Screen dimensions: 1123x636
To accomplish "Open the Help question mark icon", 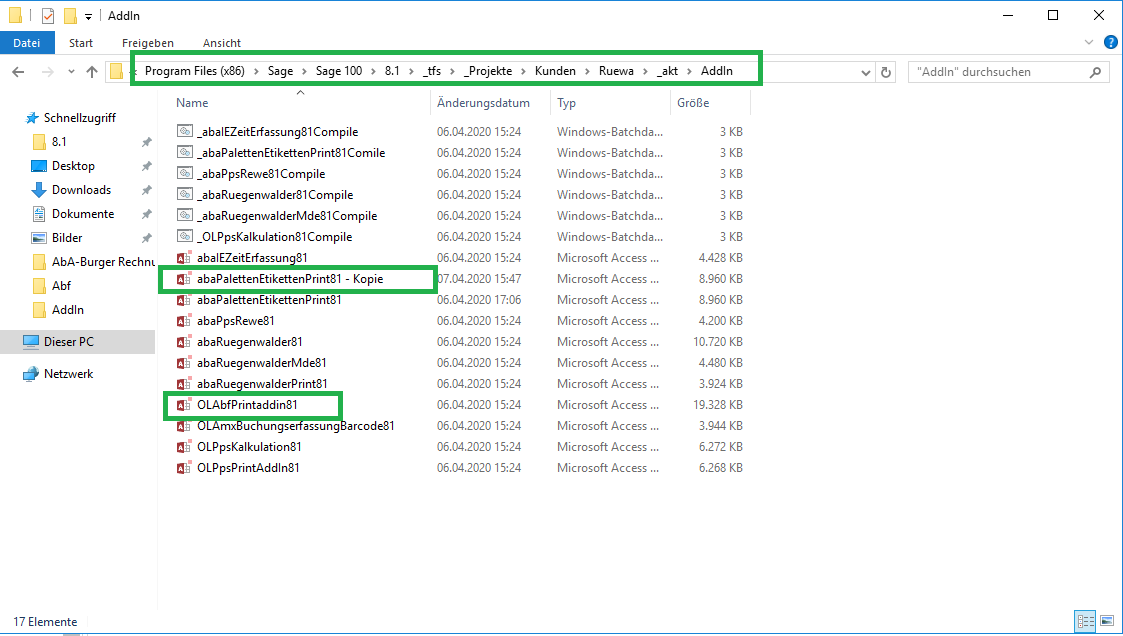I will point(1110,43).
